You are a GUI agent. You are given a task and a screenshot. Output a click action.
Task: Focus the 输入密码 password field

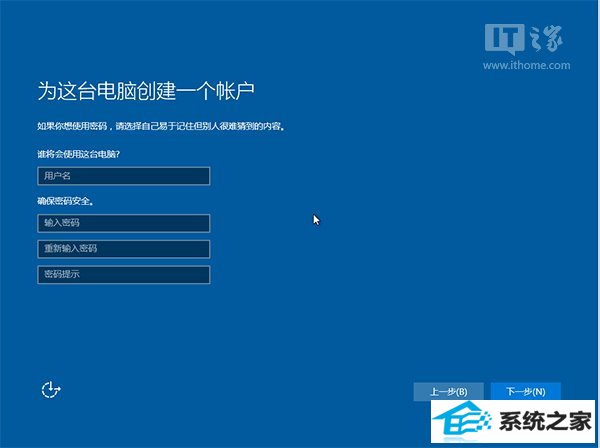124,223
